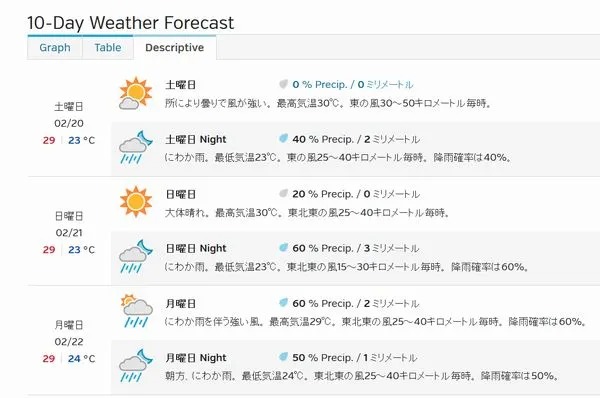Select the 02/22 date cell
The height and width of the screenshot is (398, 600).
coord(69,342)
